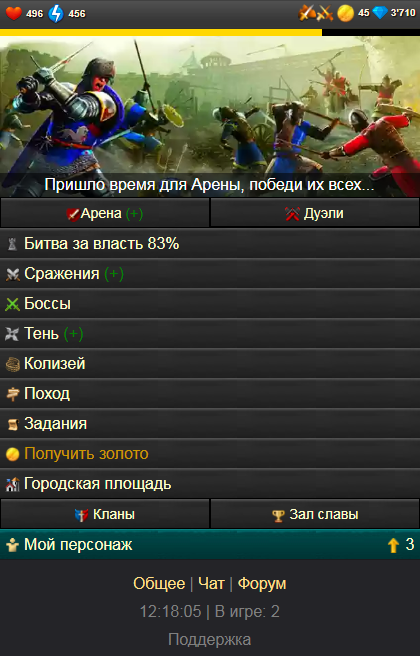
Task: Go to Боссы section
Action: click(210, 304)
